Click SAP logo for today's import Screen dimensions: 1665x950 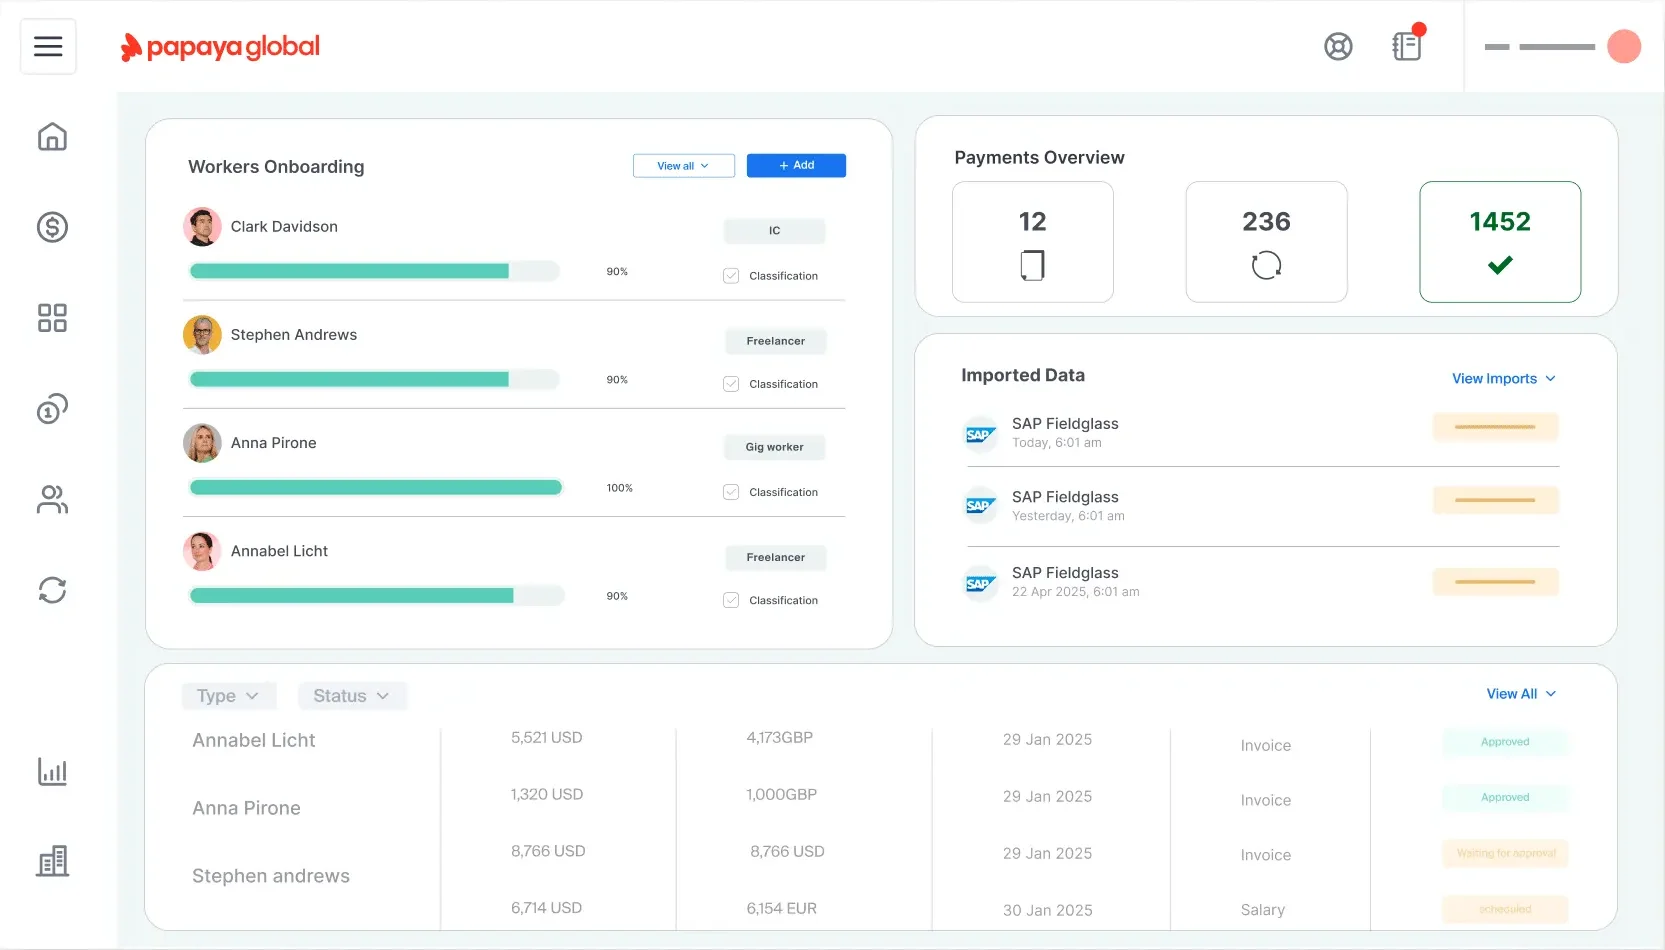[x=980, y=434]
